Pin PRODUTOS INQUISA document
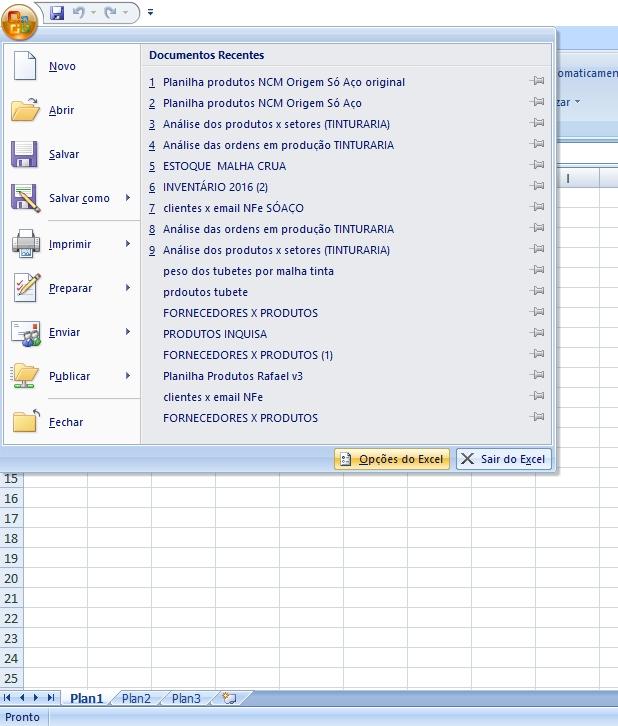 [537, 332]
